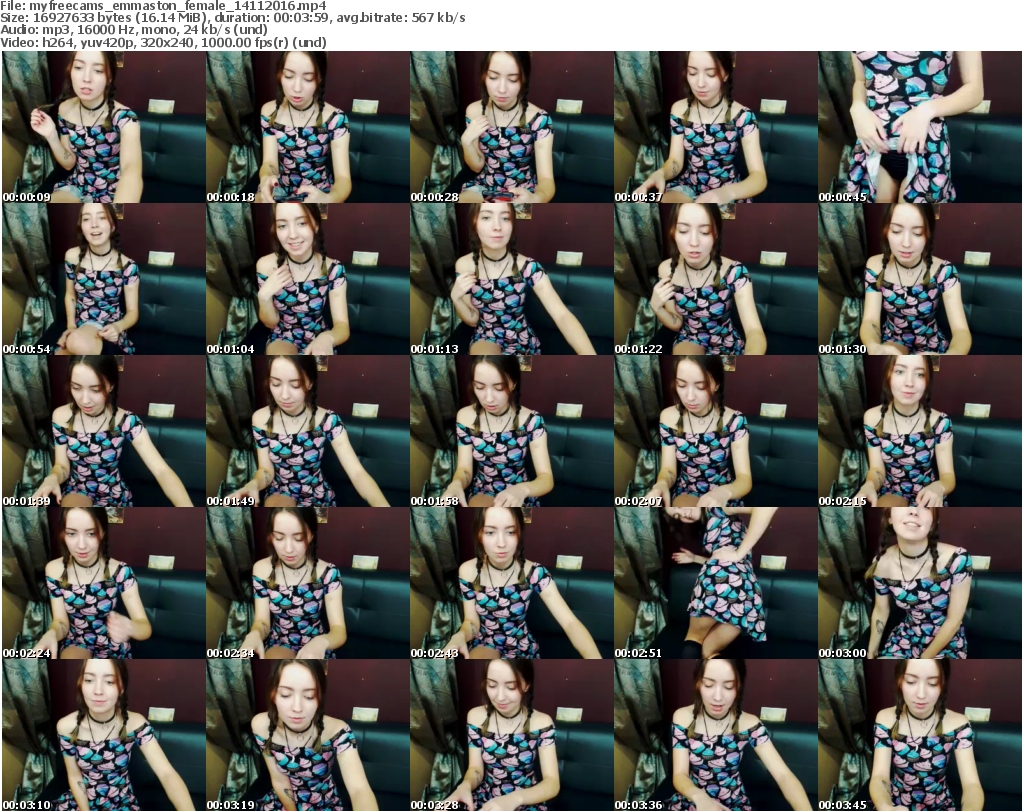Image resolution: width=1024 pixels, height=811 pixels.
Task: Open the thumbnail marked 00:00:28
Action: tap(510, 127)
